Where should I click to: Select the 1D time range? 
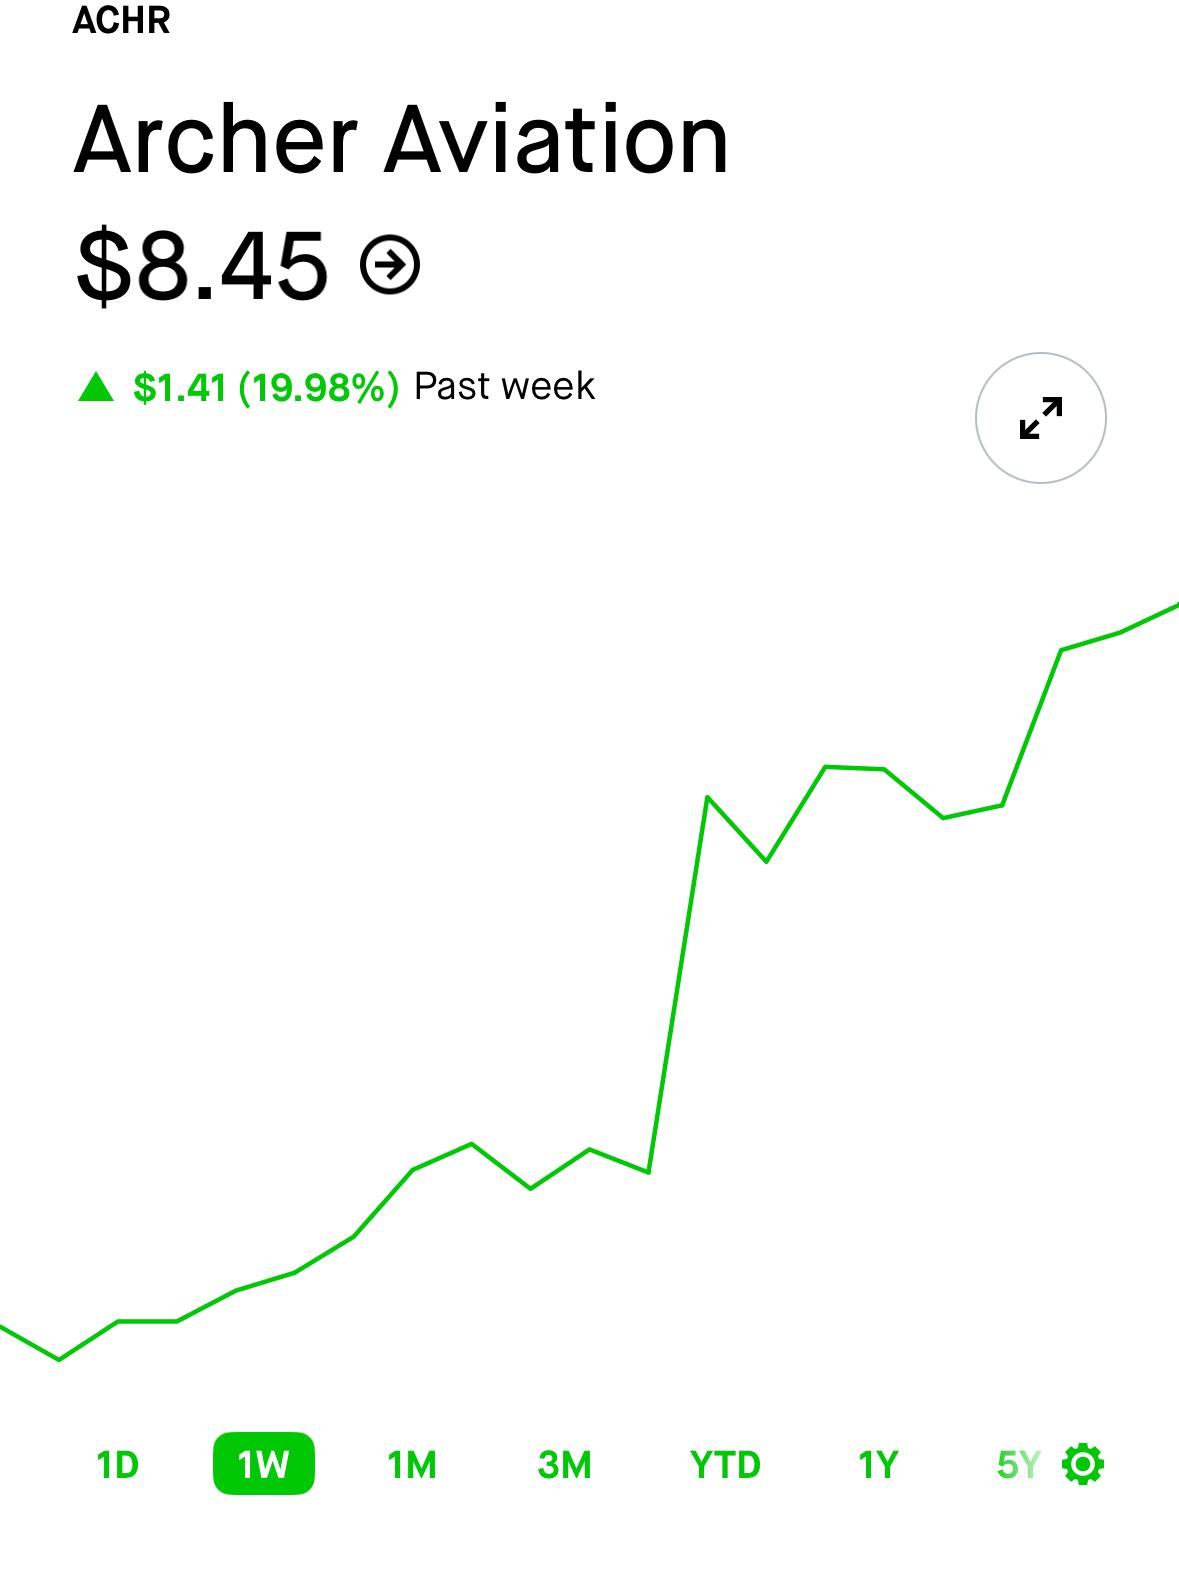(117, 1465)
